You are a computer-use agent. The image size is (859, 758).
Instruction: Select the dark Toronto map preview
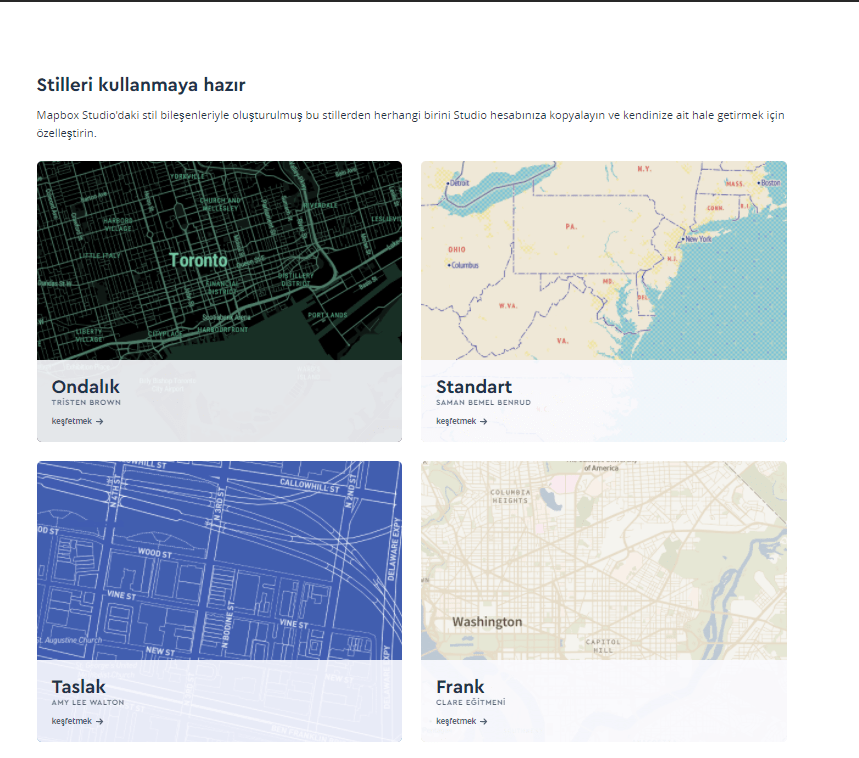219,260
